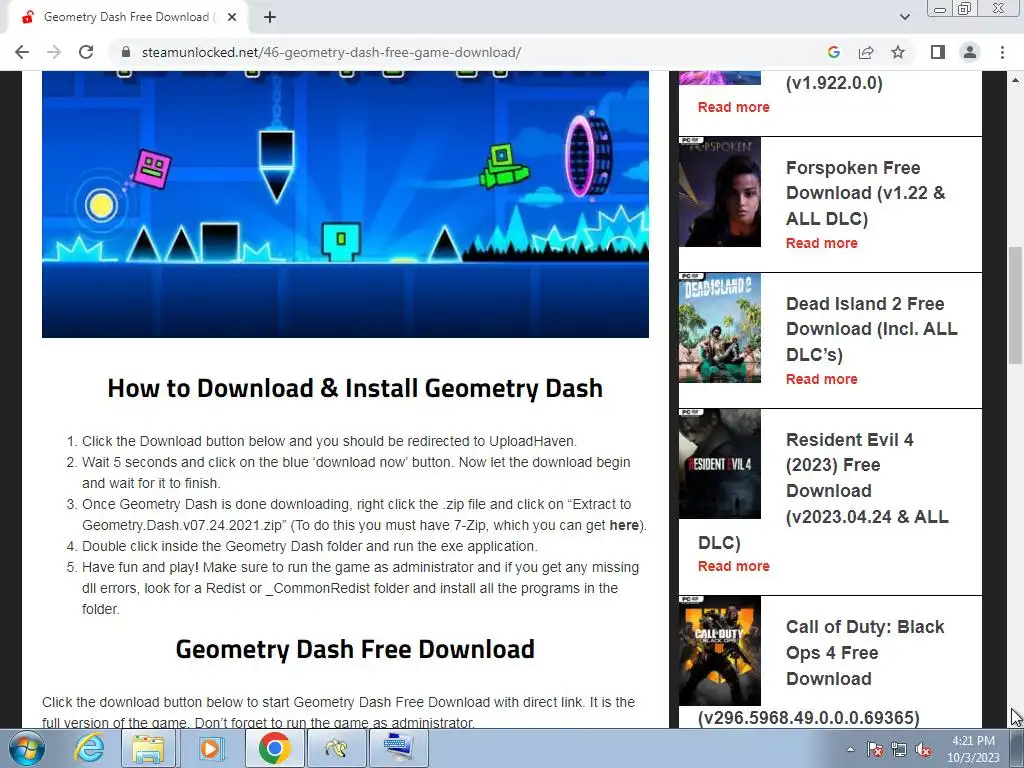
Task: Open the banana icon app on the taskbar
Action: click(x=336, y=748)
